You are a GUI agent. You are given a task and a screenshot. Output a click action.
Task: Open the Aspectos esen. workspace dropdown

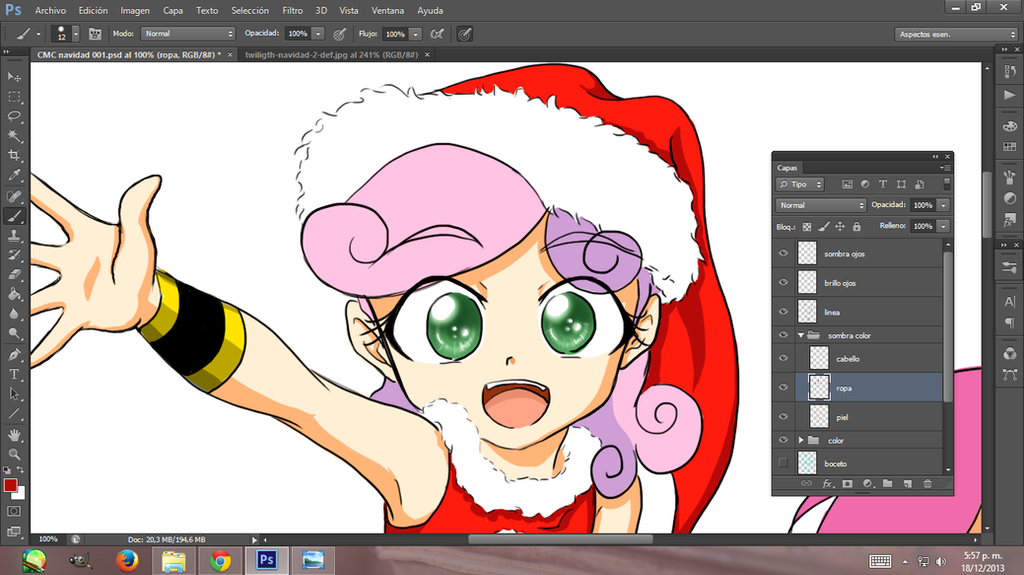[x=955, y=34]
